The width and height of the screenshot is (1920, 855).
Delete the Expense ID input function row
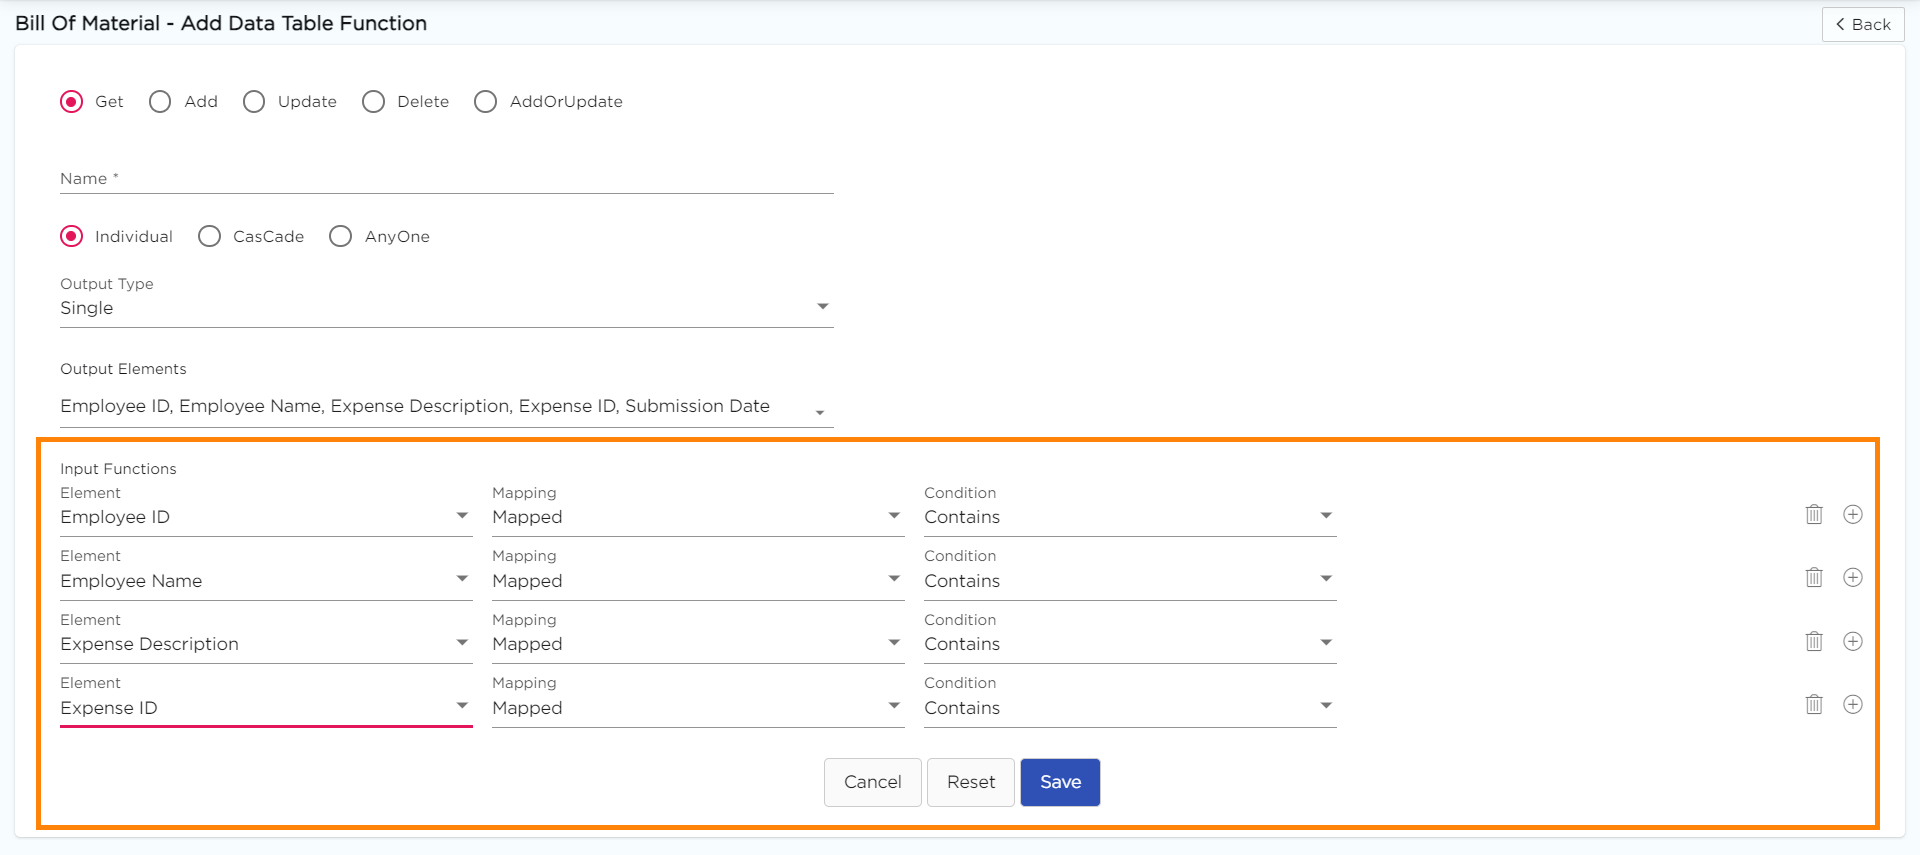(1814, 705)
